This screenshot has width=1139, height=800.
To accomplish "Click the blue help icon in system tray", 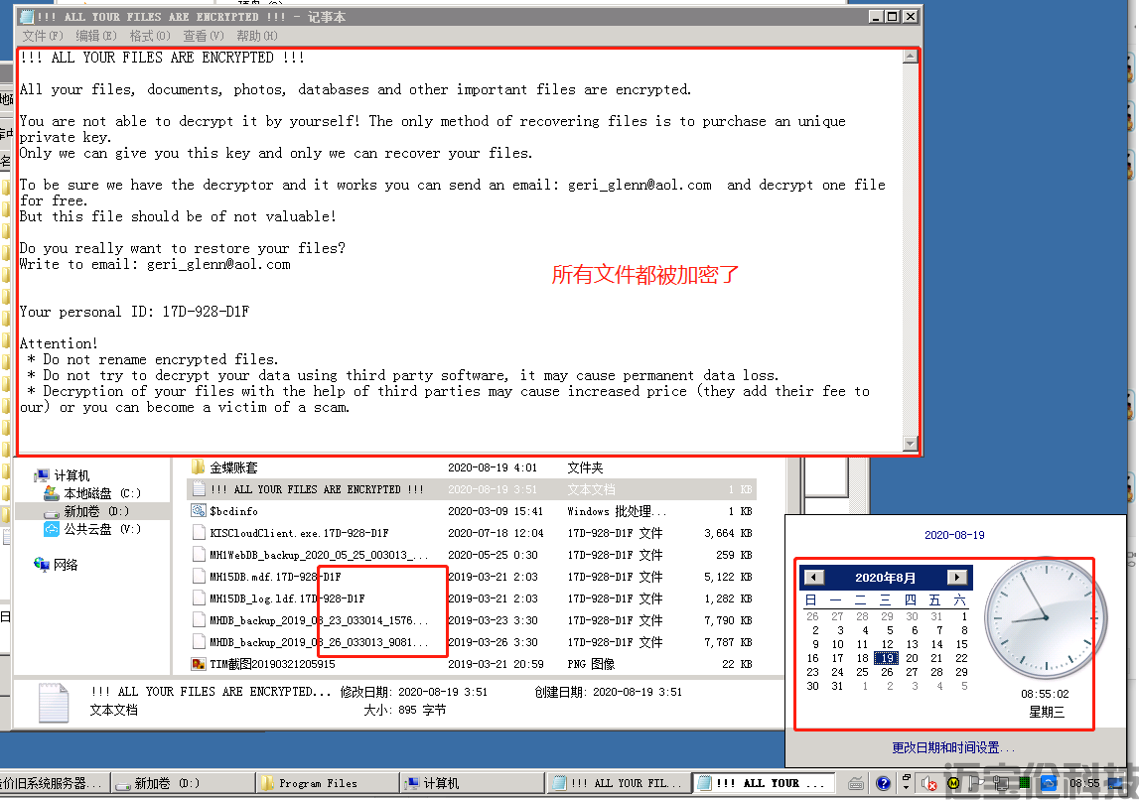I will click(x=883, y=784).
